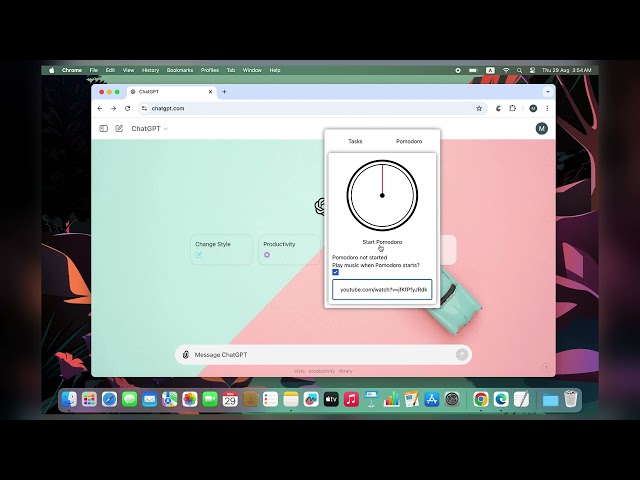The width and height of the screenshot is (640, 480).
Task: Uncheck the play music when Pomodoro starts checkbox
Action: pyautogui.click(x=336, y=272)
